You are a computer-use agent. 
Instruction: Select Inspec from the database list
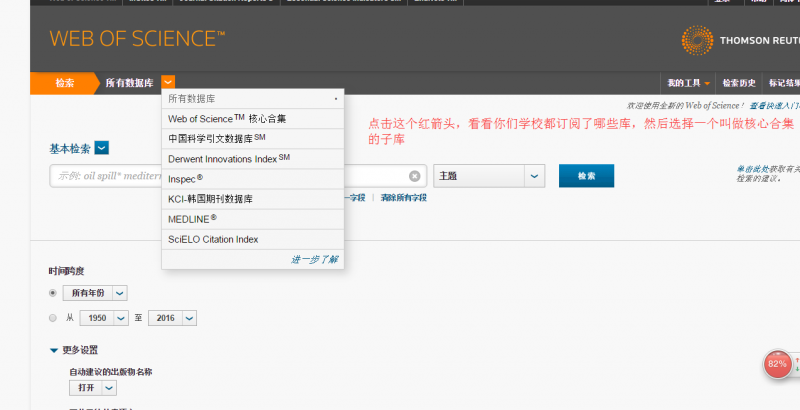point(253,179)
